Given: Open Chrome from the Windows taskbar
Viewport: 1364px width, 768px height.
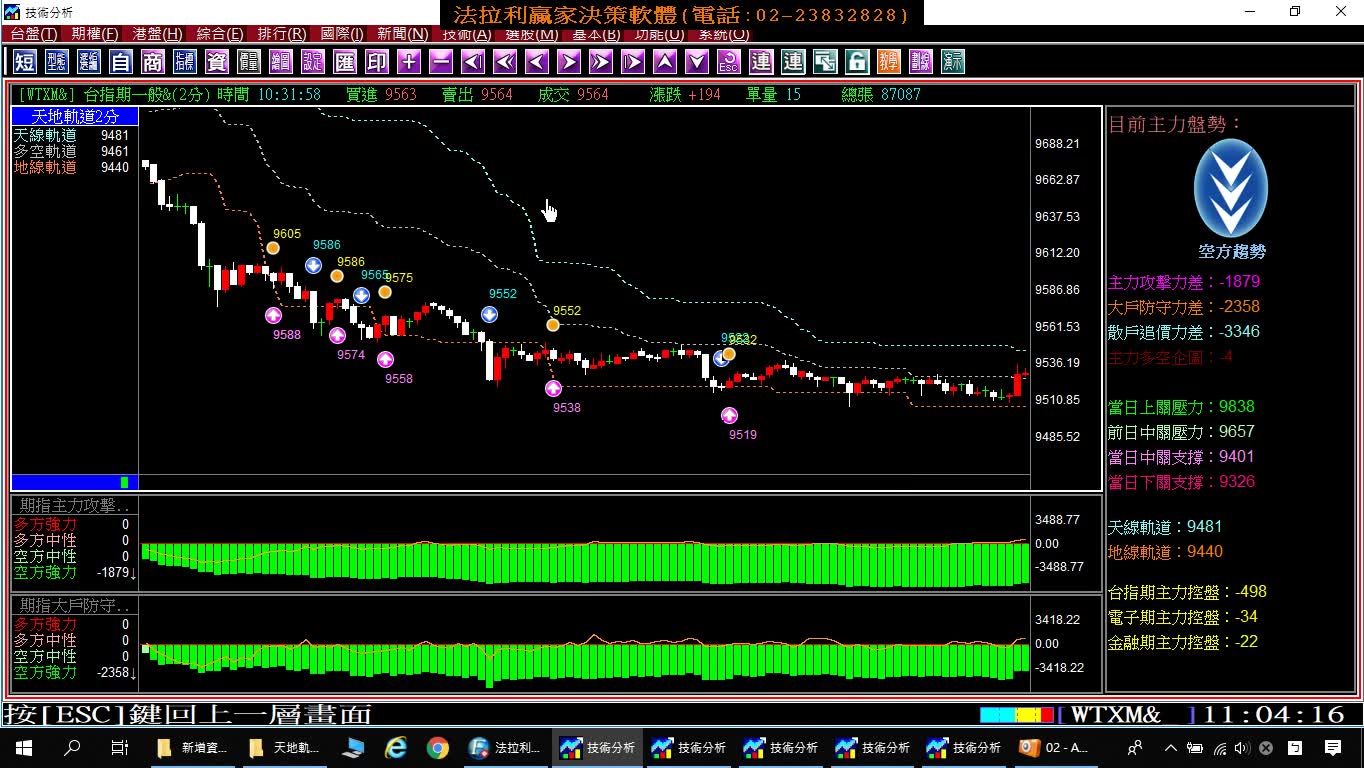Looking at the screenshot, I should (437, 748).
